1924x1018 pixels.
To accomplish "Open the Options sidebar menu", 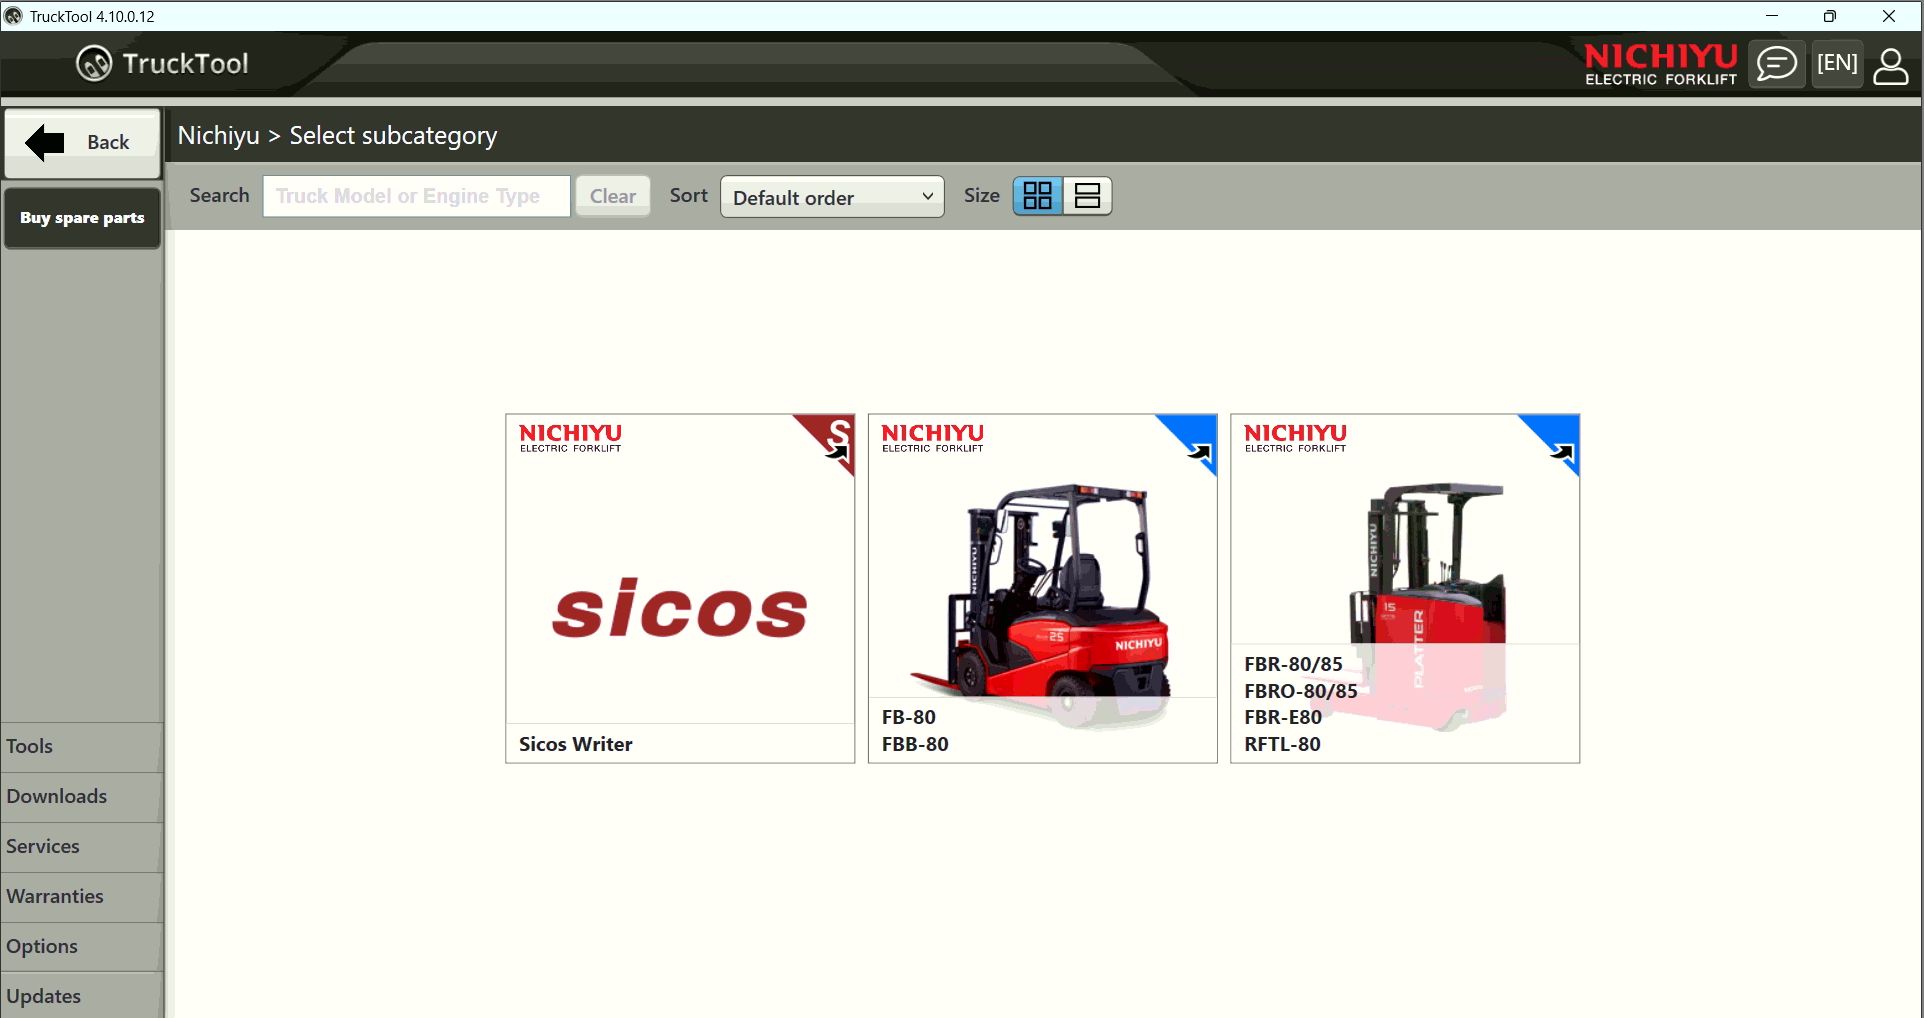I will pyautogui.click(x=82, y=947).
